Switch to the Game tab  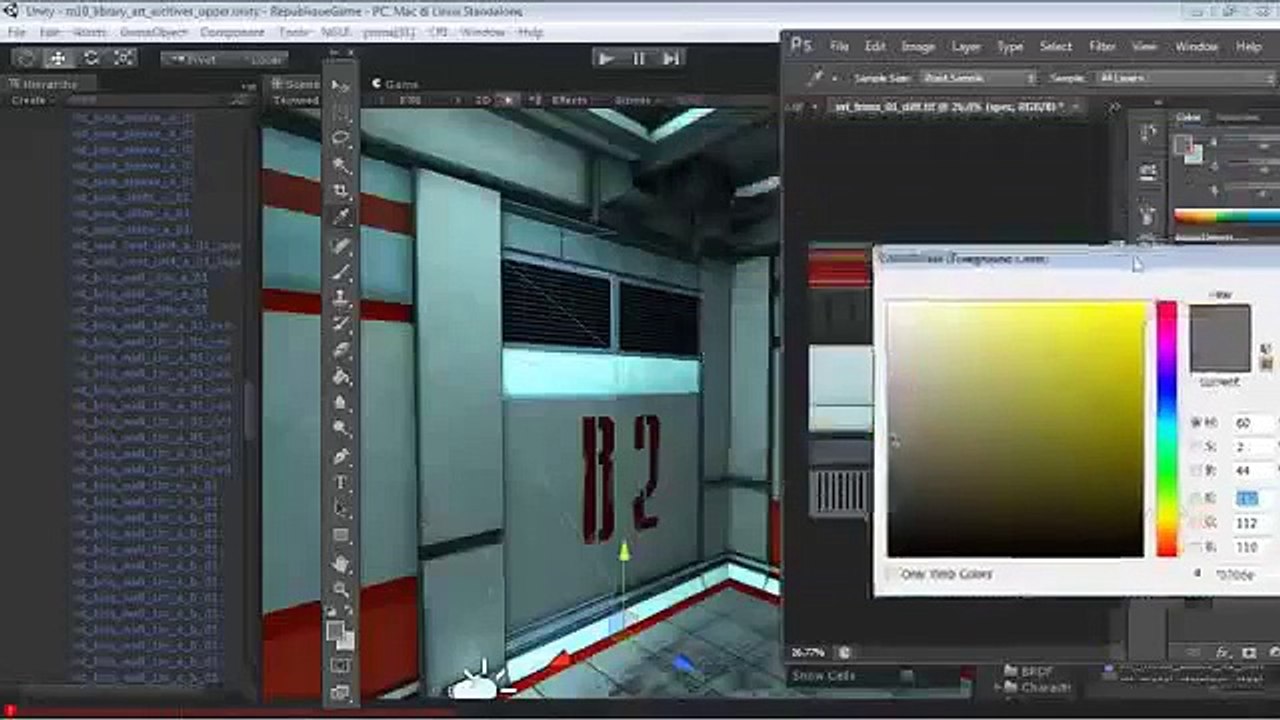coord(395,85)
